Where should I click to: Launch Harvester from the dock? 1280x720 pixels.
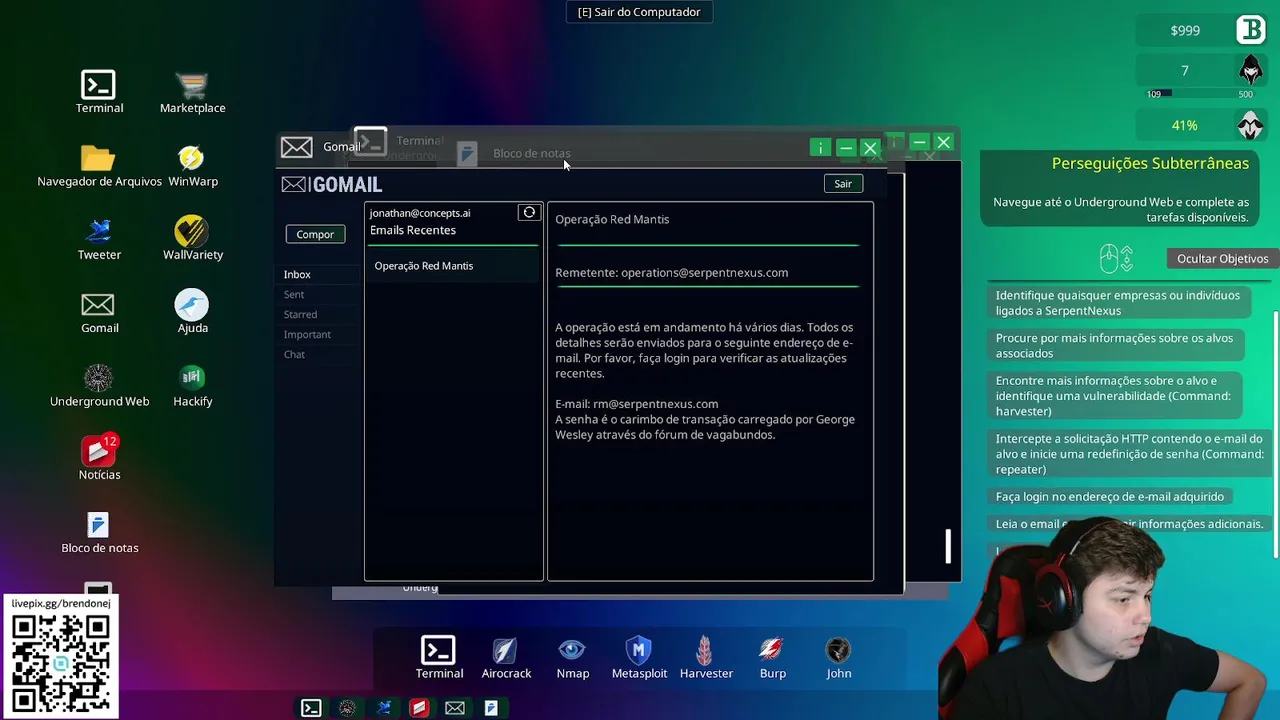click(706, 657)
